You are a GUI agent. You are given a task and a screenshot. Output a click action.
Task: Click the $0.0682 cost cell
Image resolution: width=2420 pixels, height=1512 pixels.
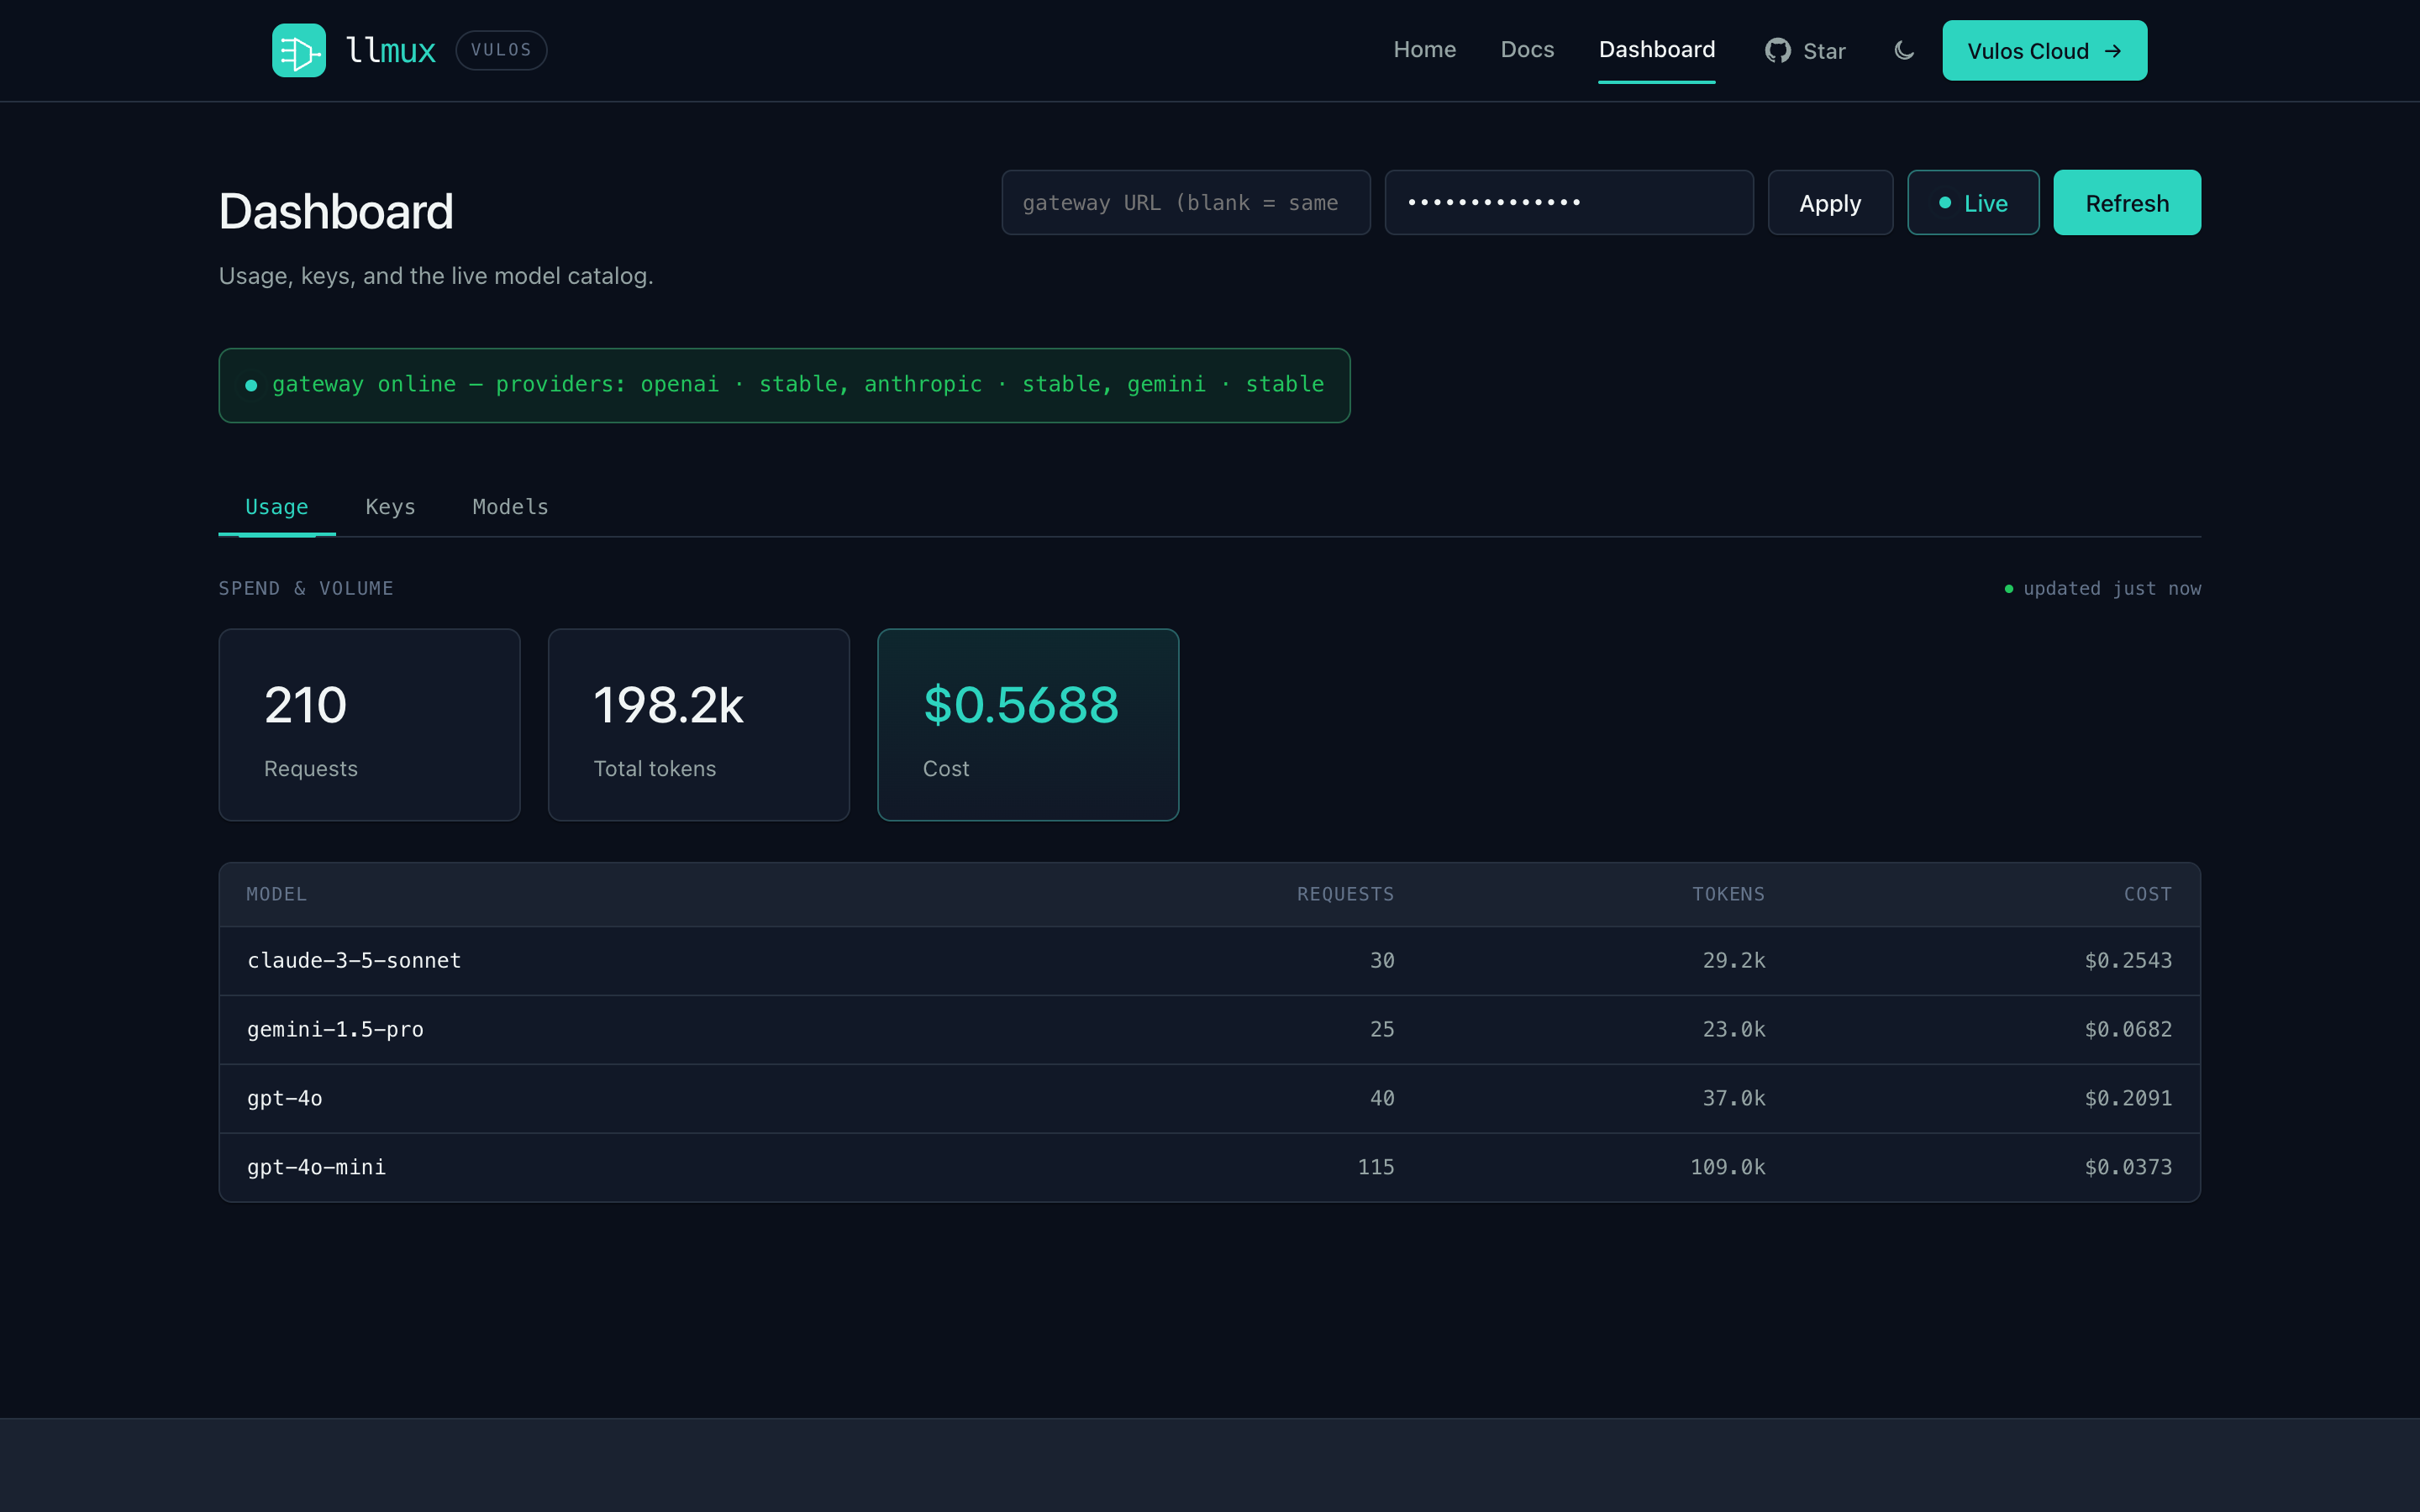(2128, 1029)
